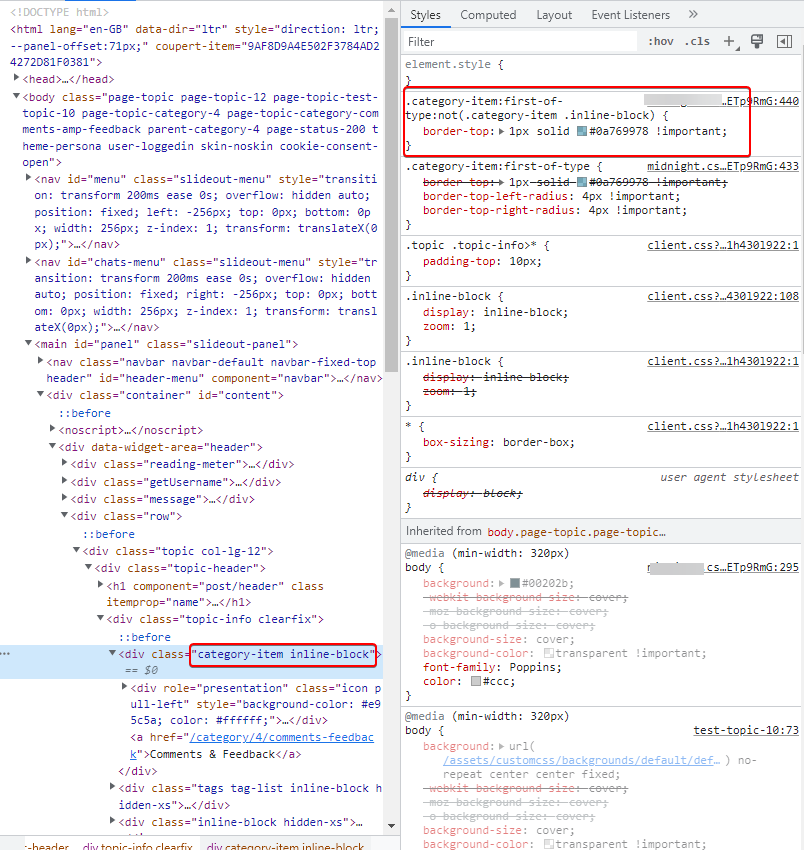Collapse the body element node
The image size is (804, 850).
(16, 96)
